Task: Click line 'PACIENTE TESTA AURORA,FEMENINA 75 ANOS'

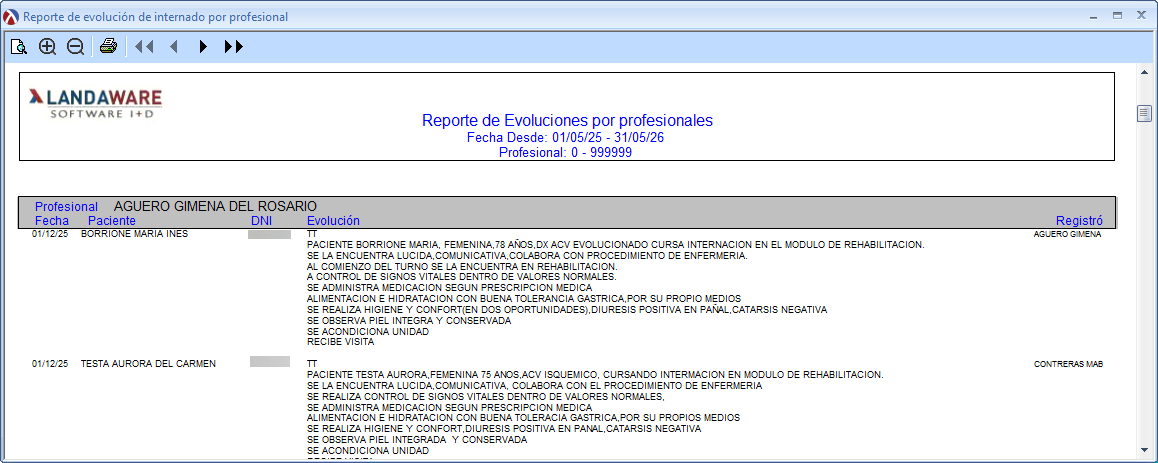Action: [595, 374]
